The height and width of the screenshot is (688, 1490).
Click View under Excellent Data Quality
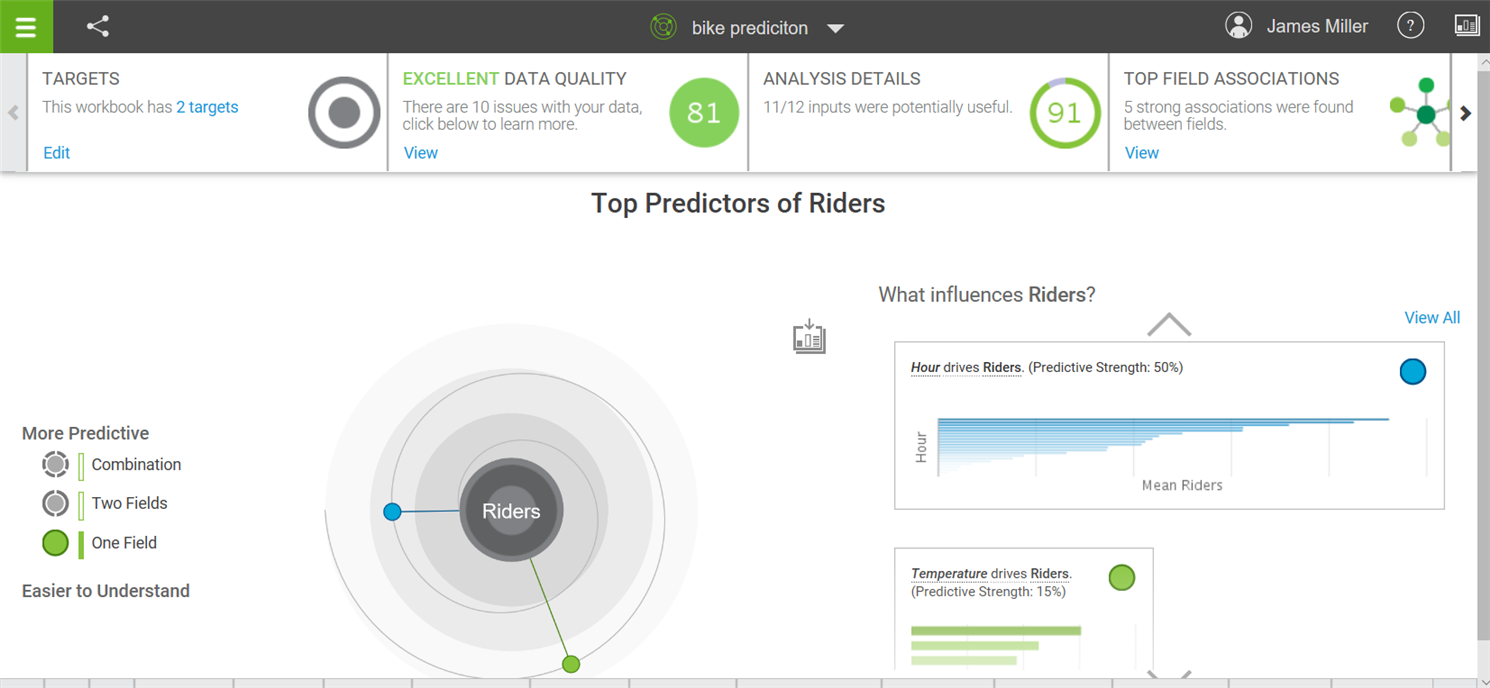tap(421, 153)
